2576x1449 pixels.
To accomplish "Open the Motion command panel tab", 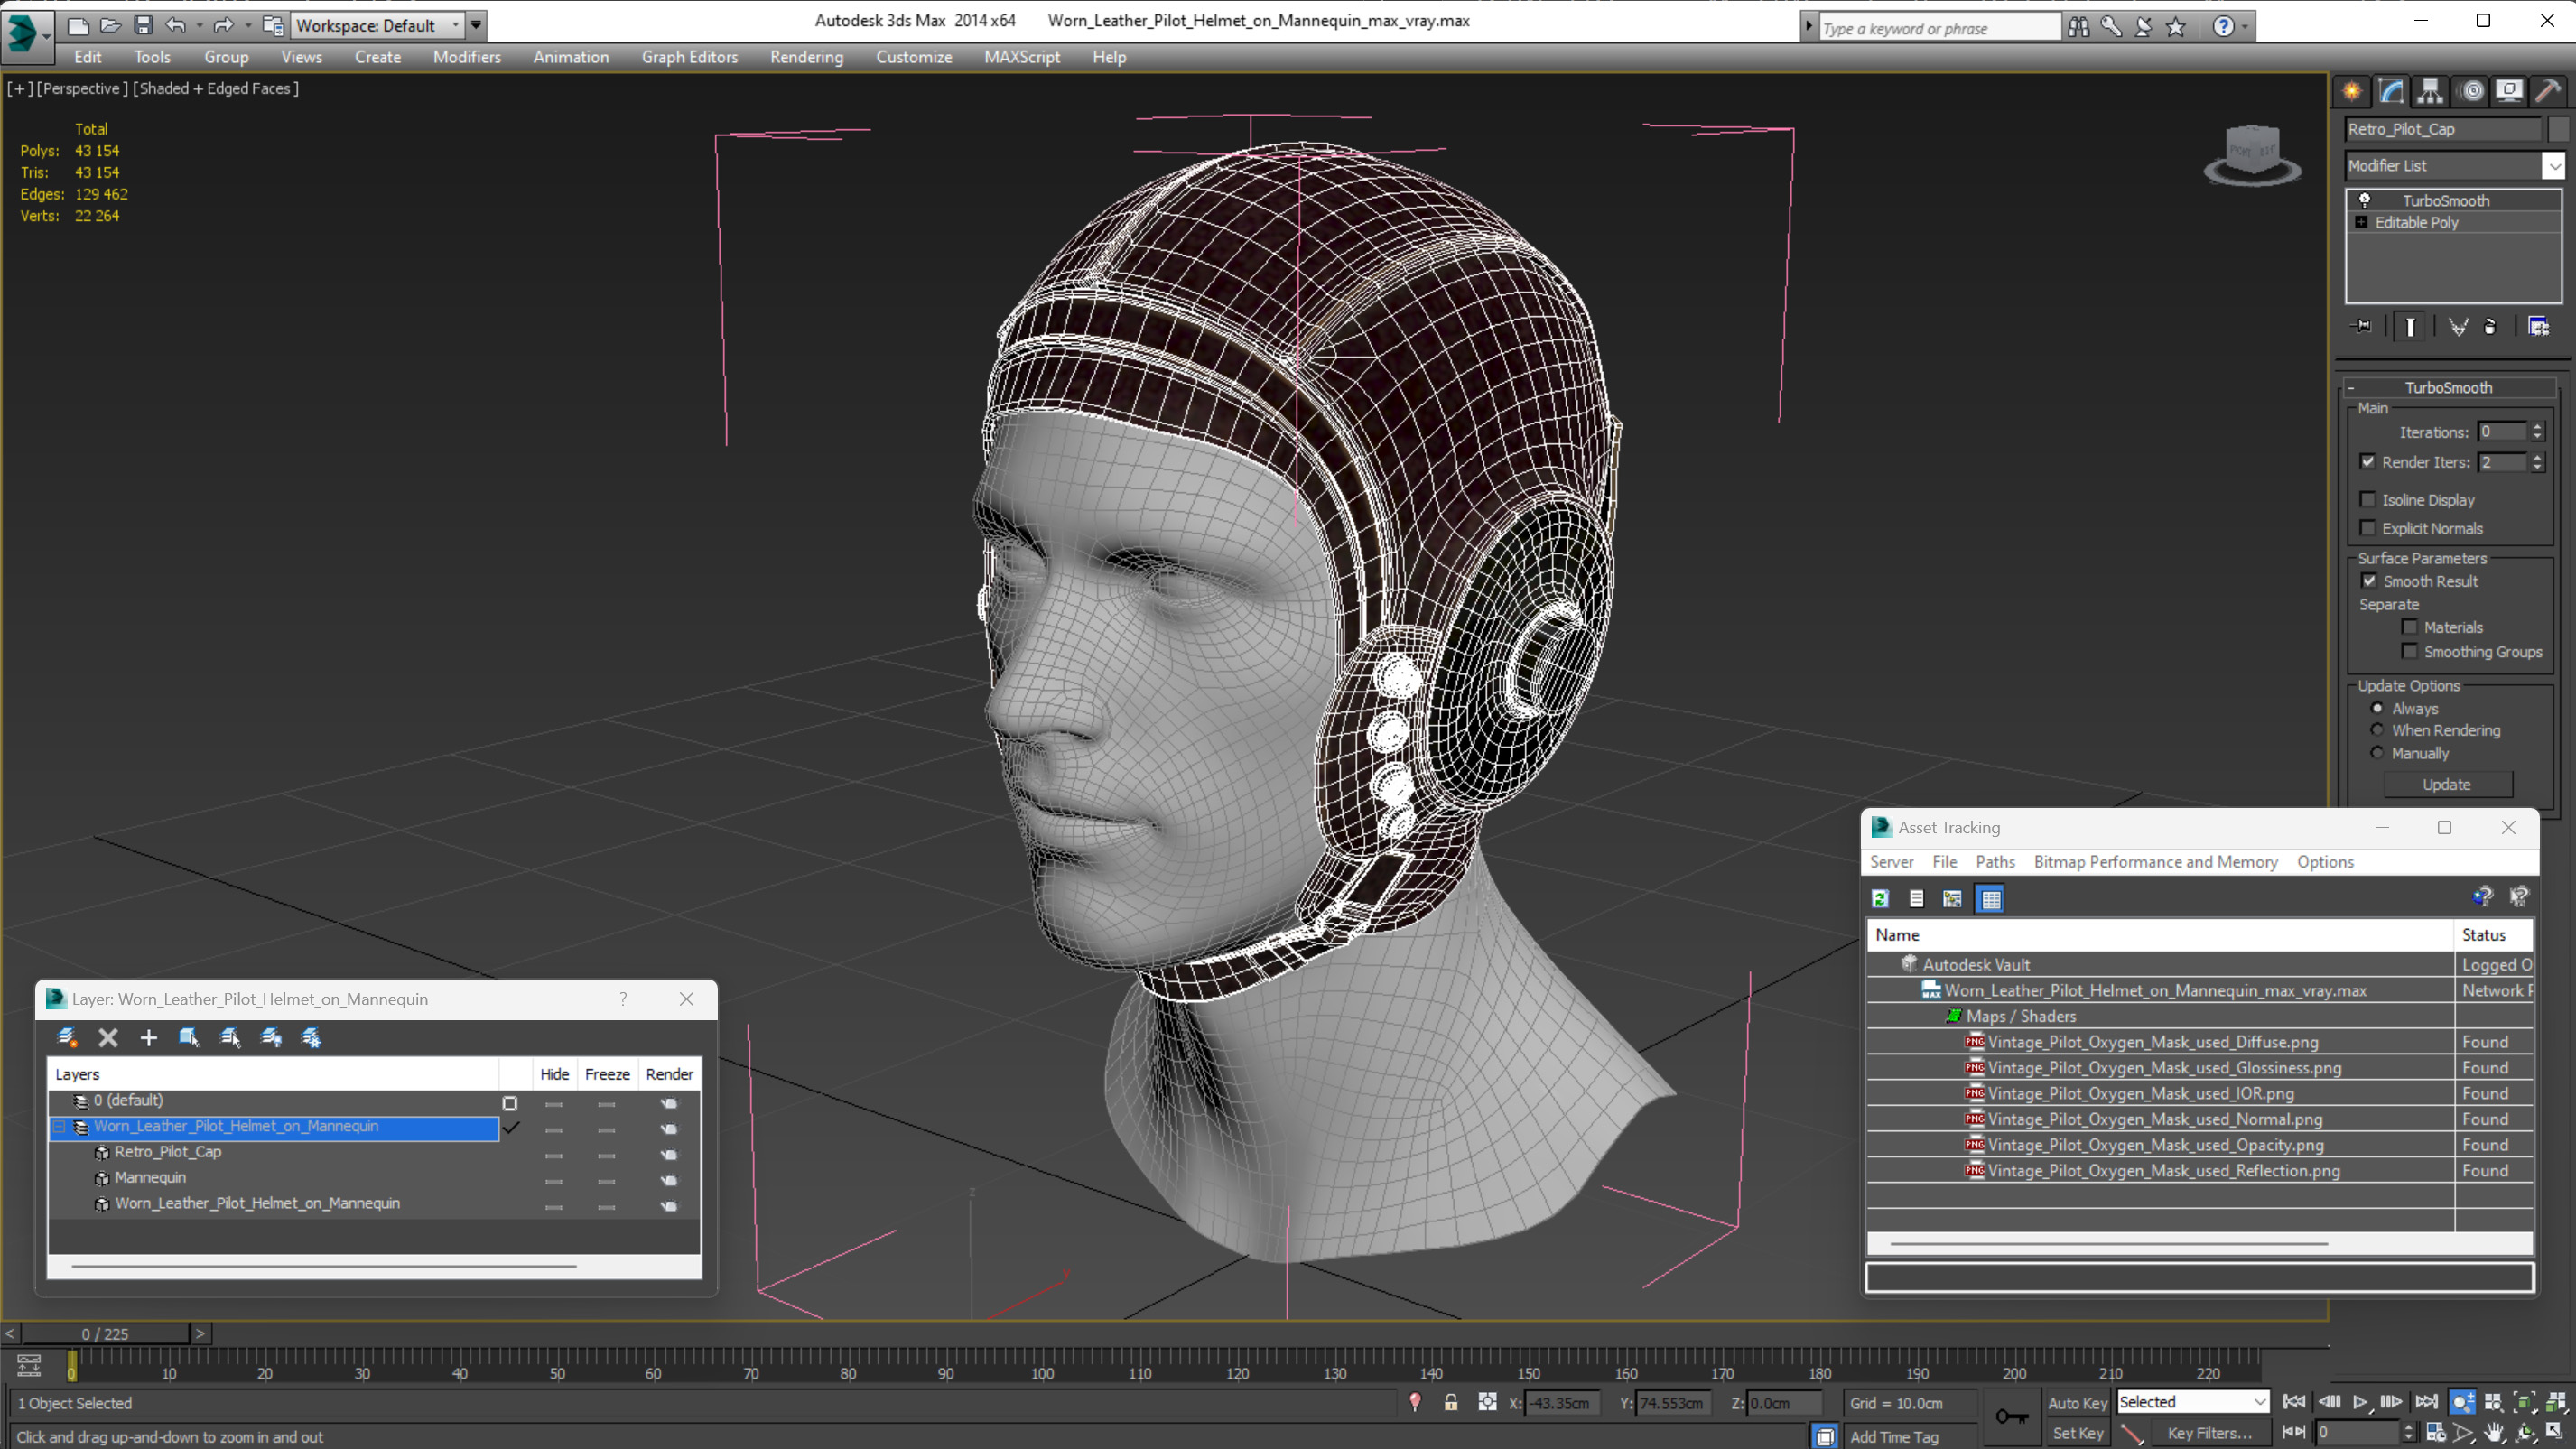I will click(2471, 91).
